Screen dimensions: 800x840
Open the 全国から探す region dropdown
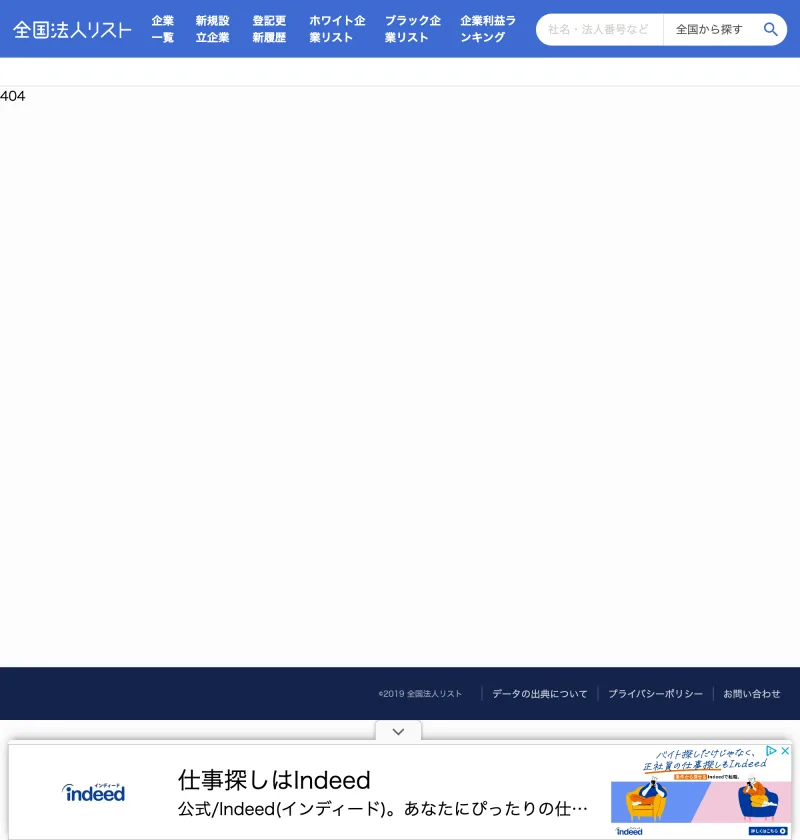[709, 29]
